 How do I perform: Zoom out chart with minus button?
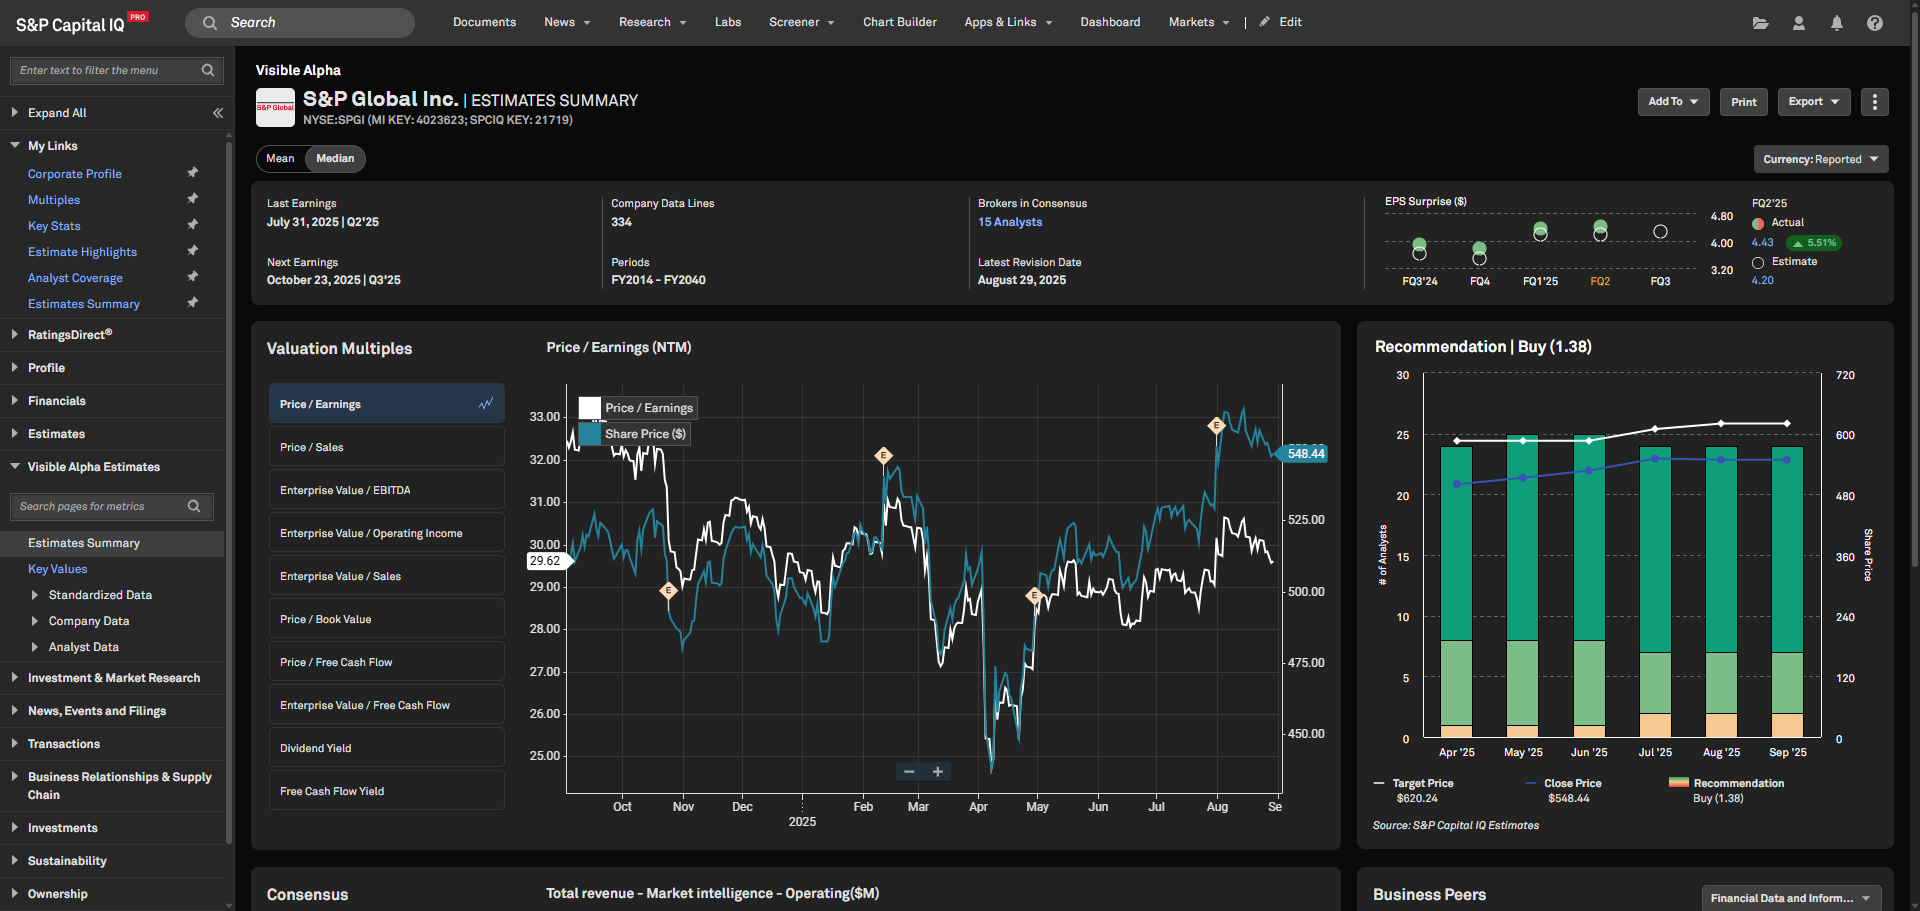(909, 772)
